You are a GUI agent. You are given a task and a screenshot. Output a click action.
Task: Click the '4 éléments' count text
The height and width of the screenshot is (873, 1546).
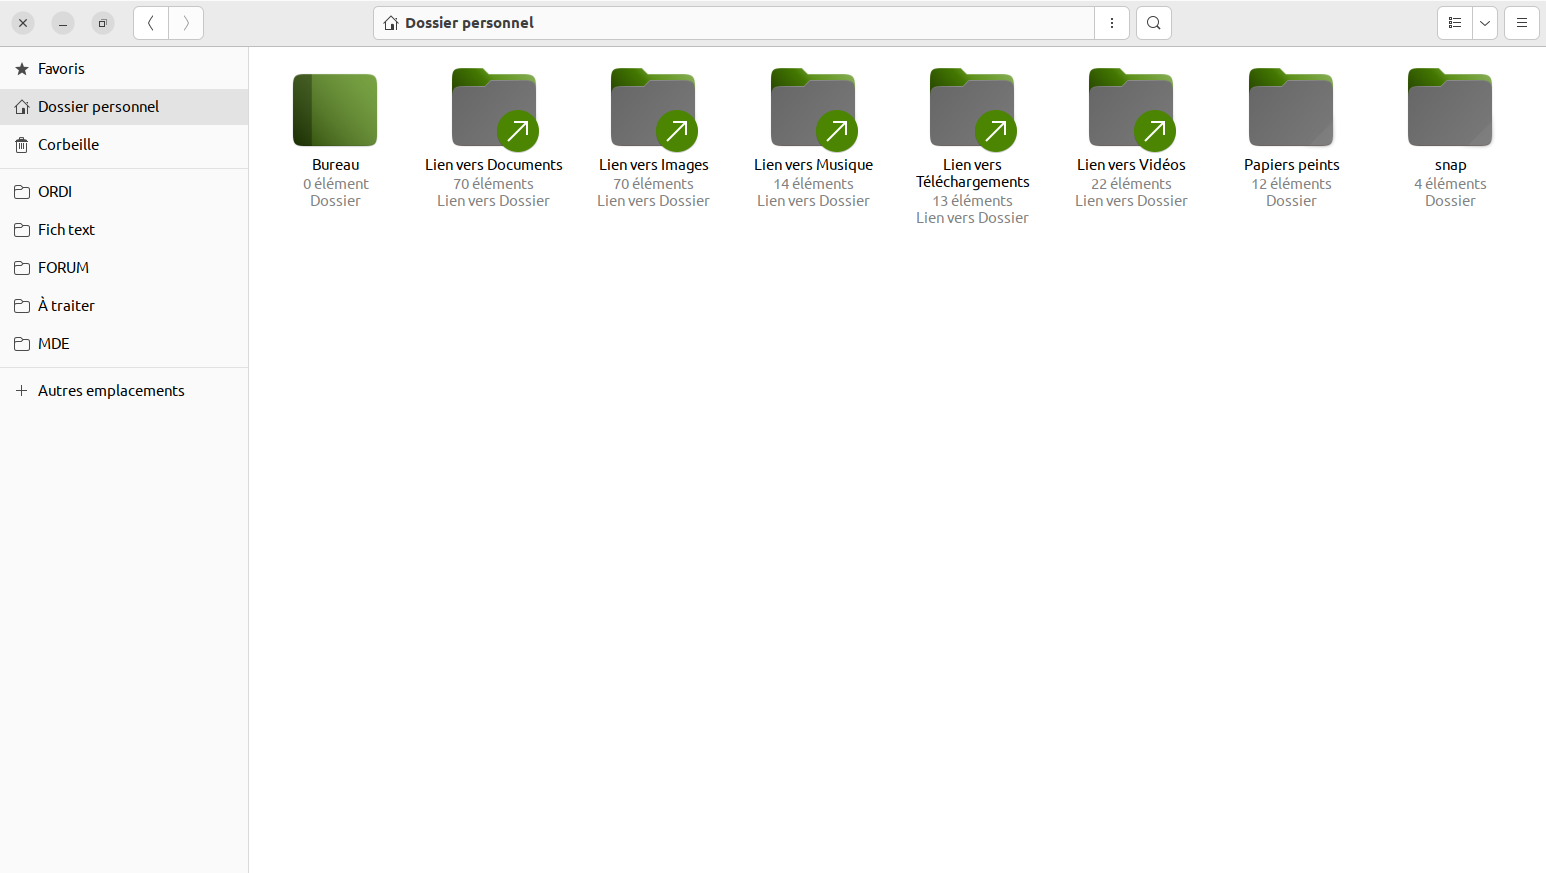click(1450, 184)
